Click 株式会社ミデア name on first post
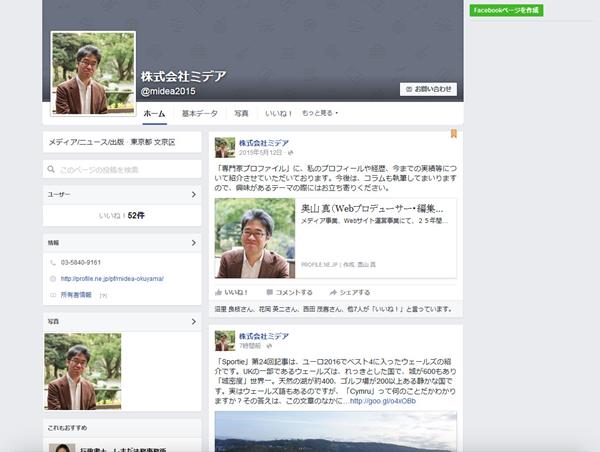 264,143
